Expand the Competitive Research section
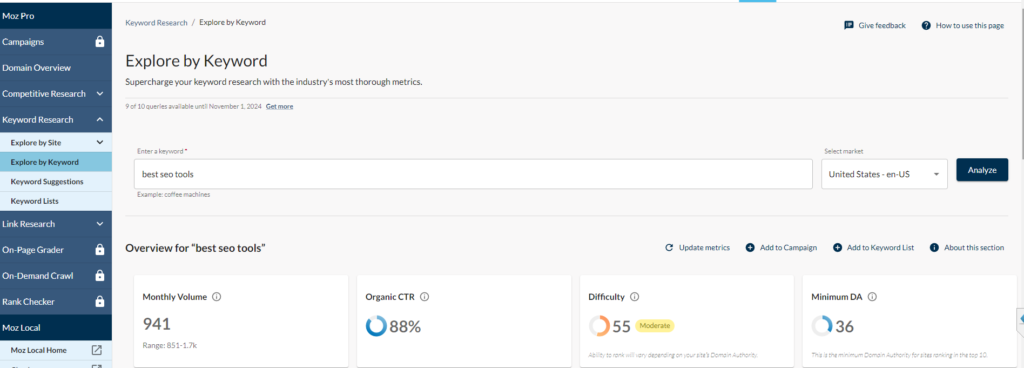Viewport: 1024px width, 368px height. [x=100, y=94]
